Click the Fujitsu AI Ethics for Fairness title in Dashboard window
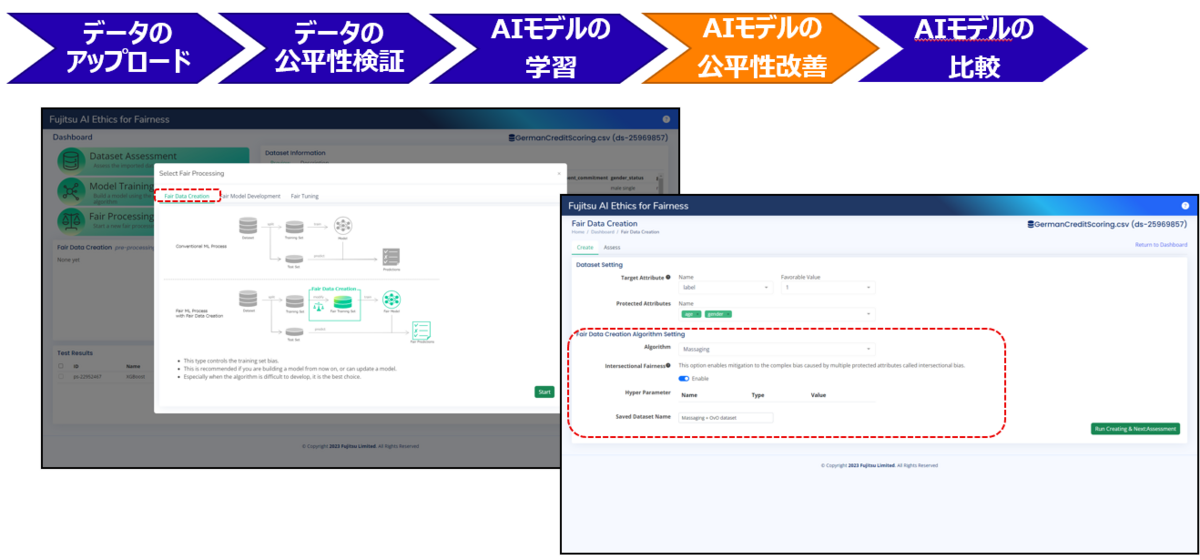The height and width of the screenshot is (560, 1200). coord(110,119)
